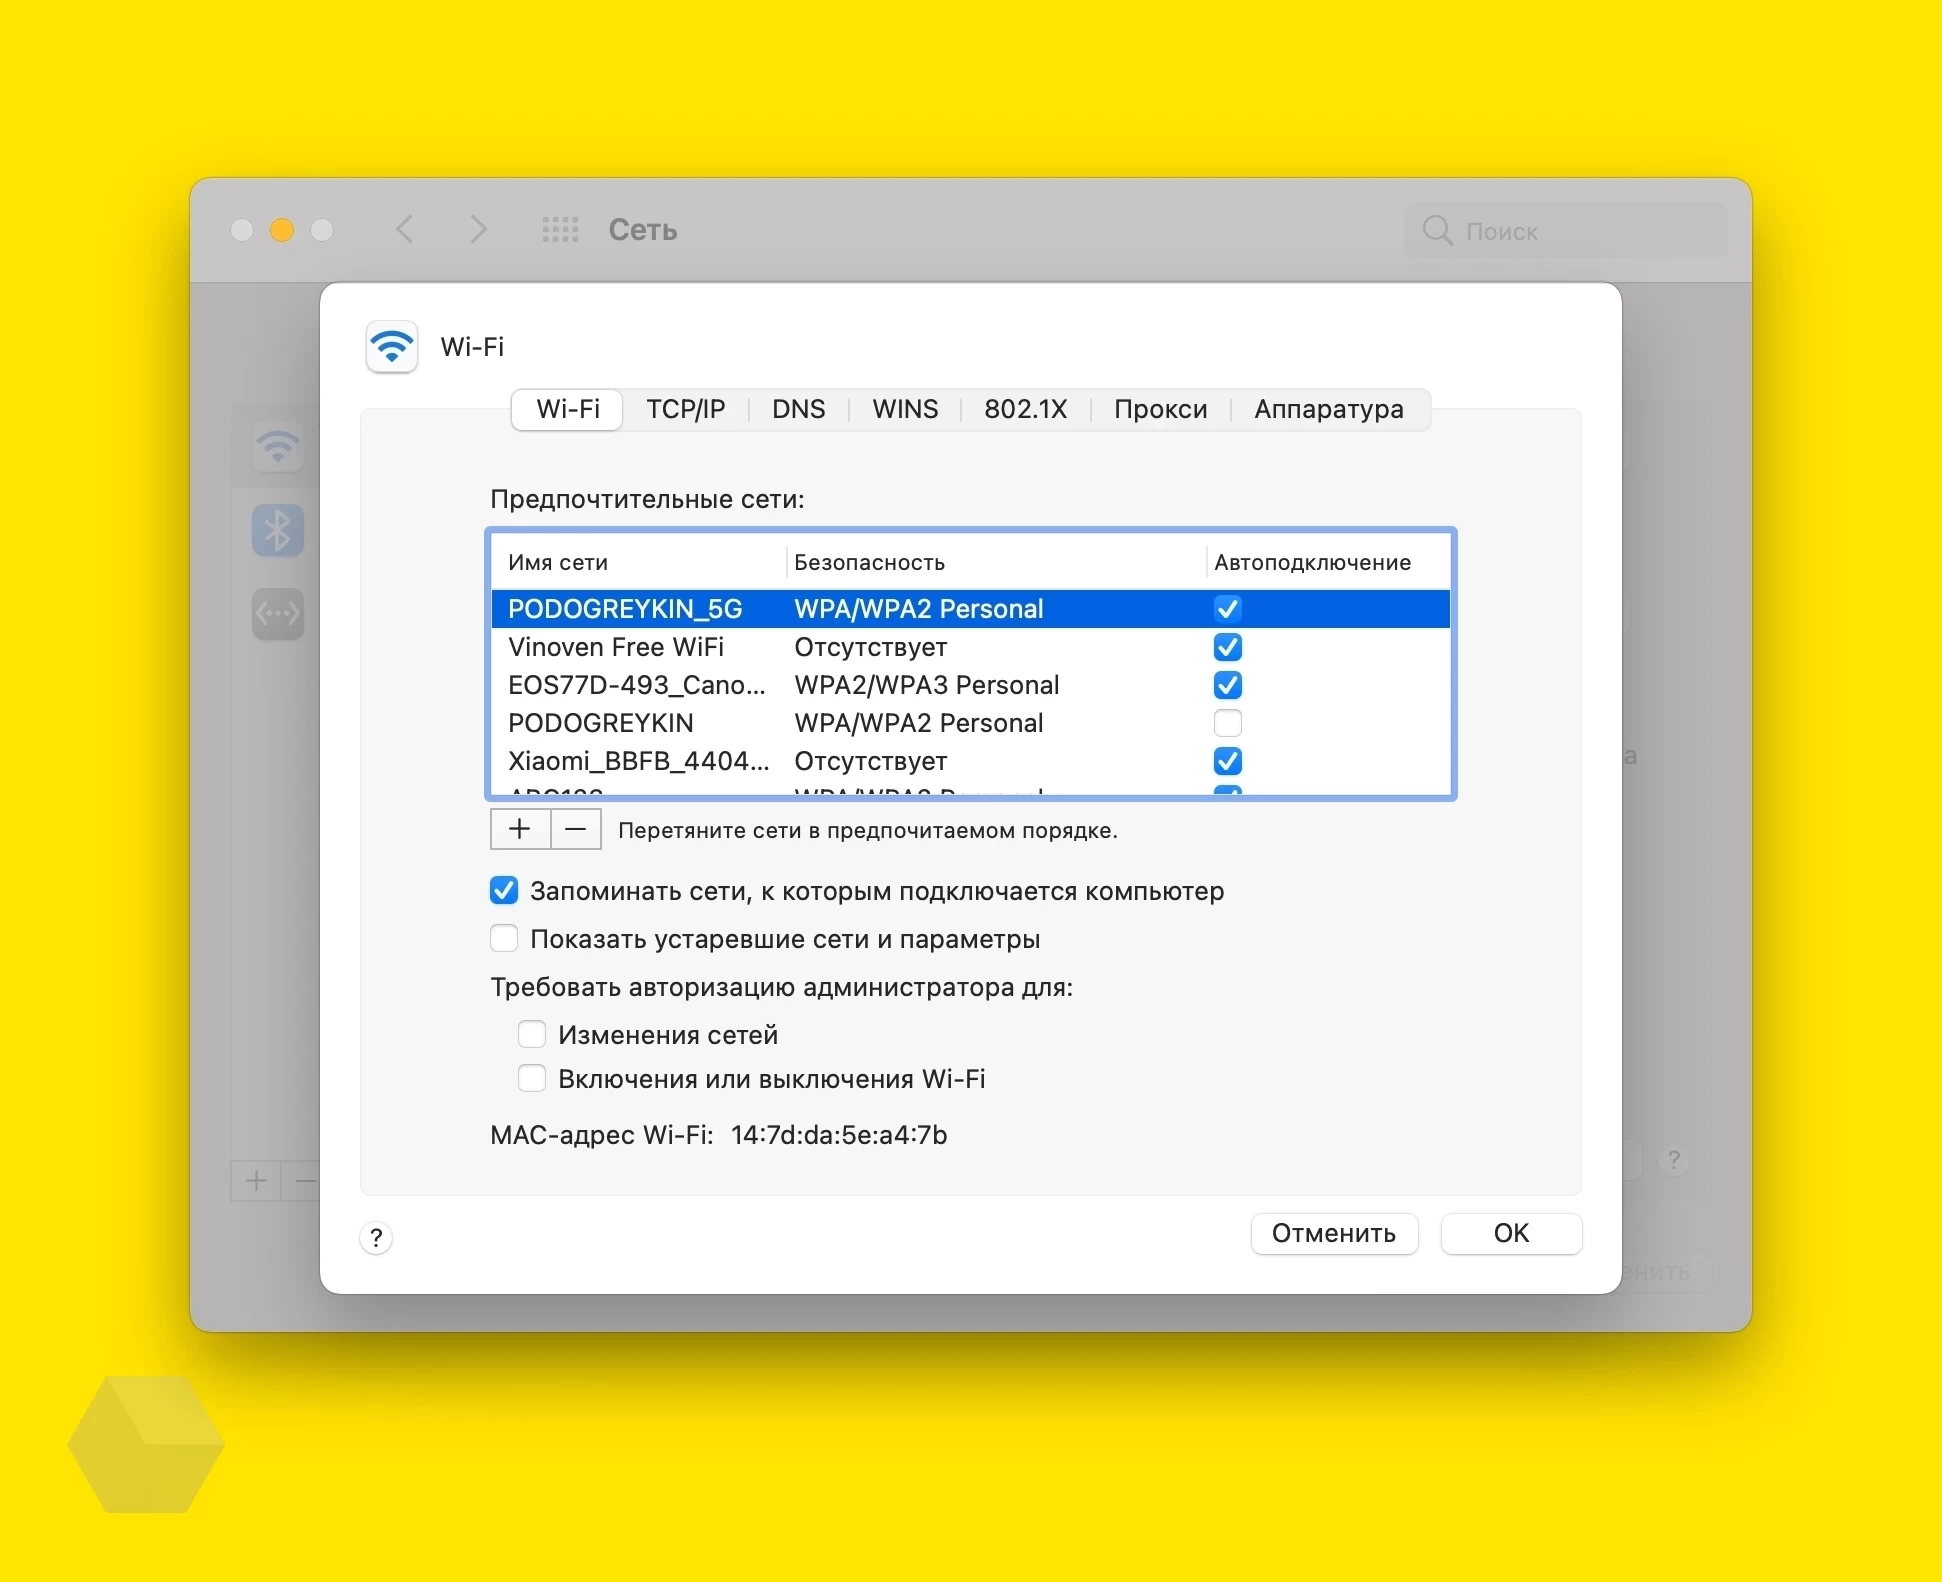The image size is (1942, 1582).
Task: Toggle auto-join for Xiaomi_BBFB_4404 network
Action: (1228, 761)
